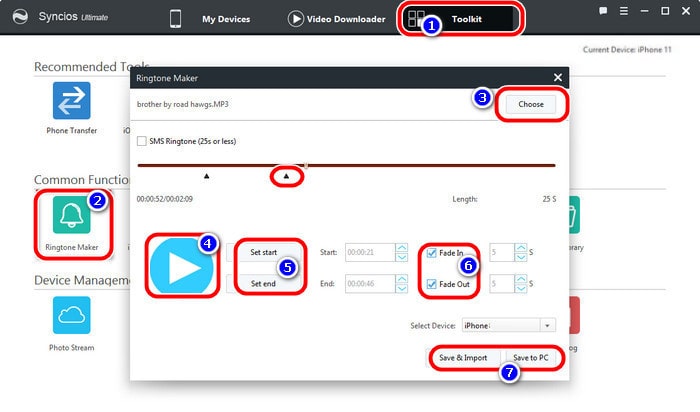Open the Toolkit tab
The height and width of the screenshot is (412, 700).
(461, 19)
